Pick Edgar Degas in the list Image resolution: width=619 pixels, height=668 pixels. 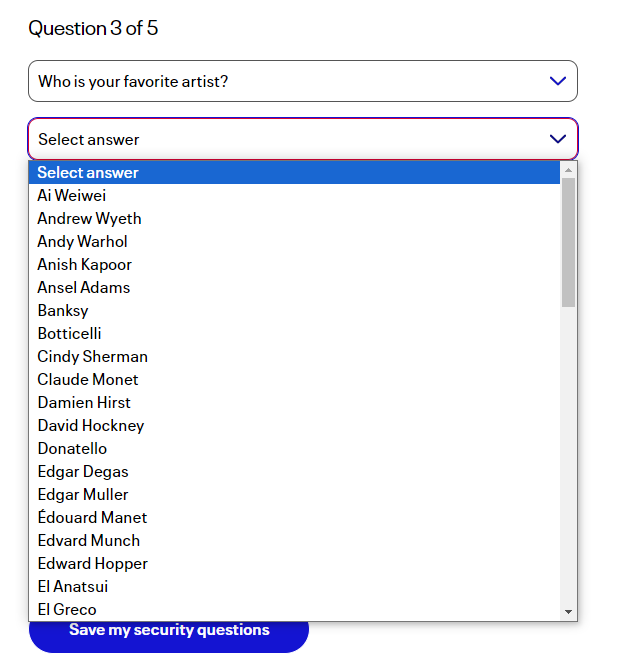[x=83, y=472]
